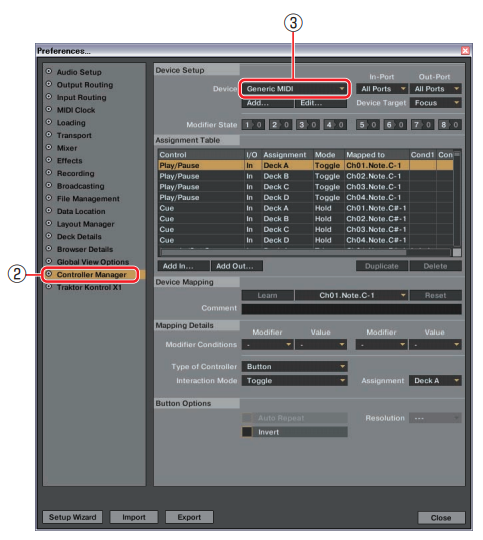Click the Reset mapping button

(435, 295)
